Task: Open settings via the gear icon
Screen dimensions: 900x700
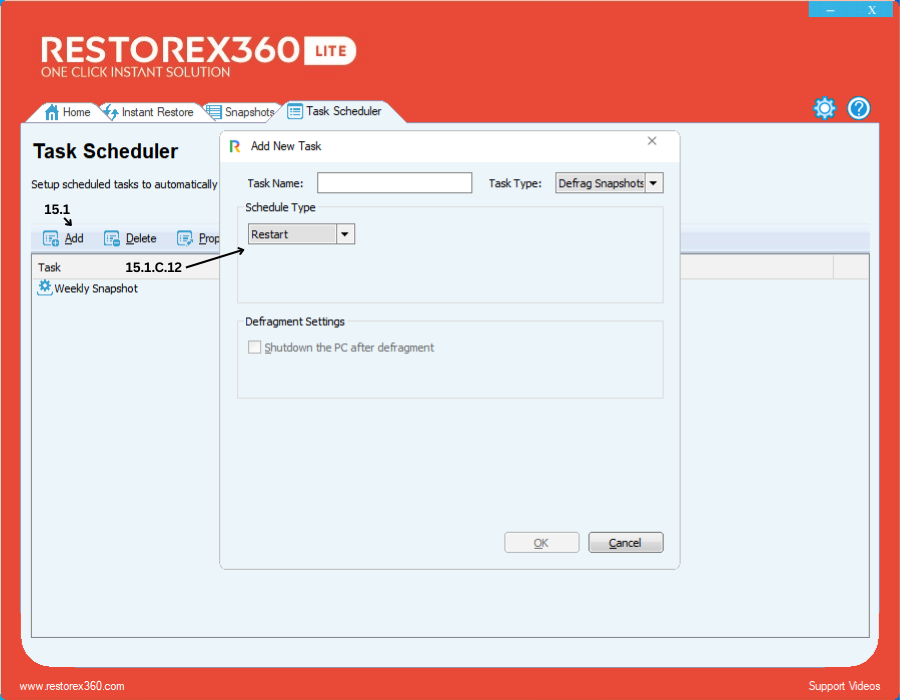Action: click(x=824, y=109)
